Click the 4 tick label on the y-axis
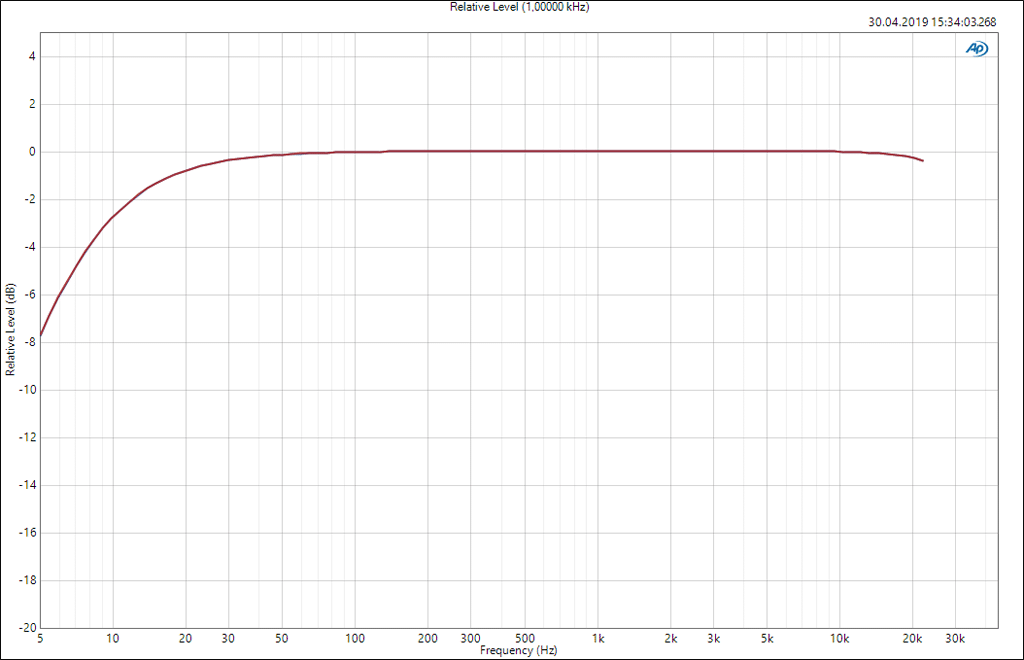The height and width of the screenshot is (660, 1024). pos(32,57)
